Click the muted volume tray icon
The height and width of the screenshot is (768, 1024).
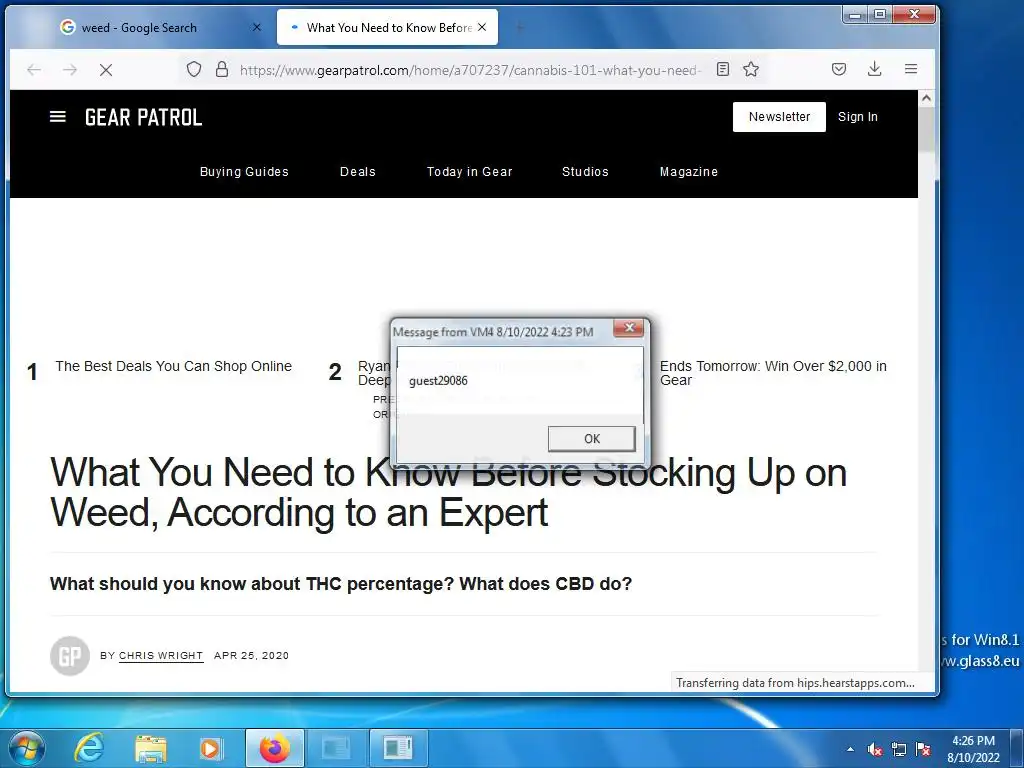pos(875,749)
